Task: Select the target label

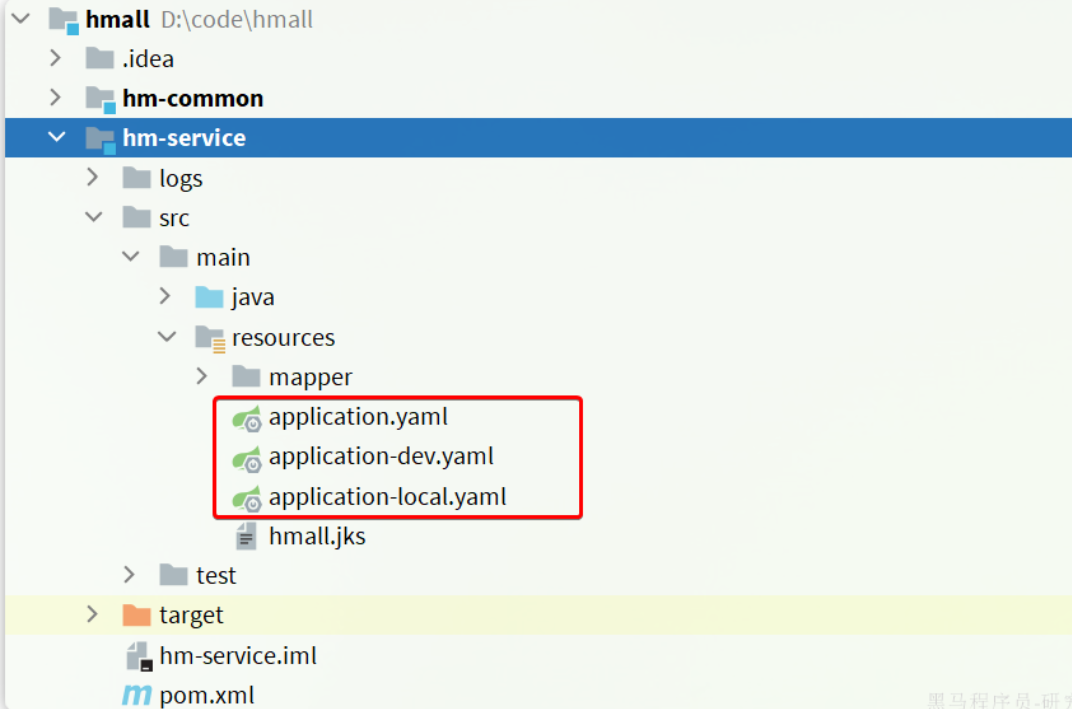Action: 191,616
